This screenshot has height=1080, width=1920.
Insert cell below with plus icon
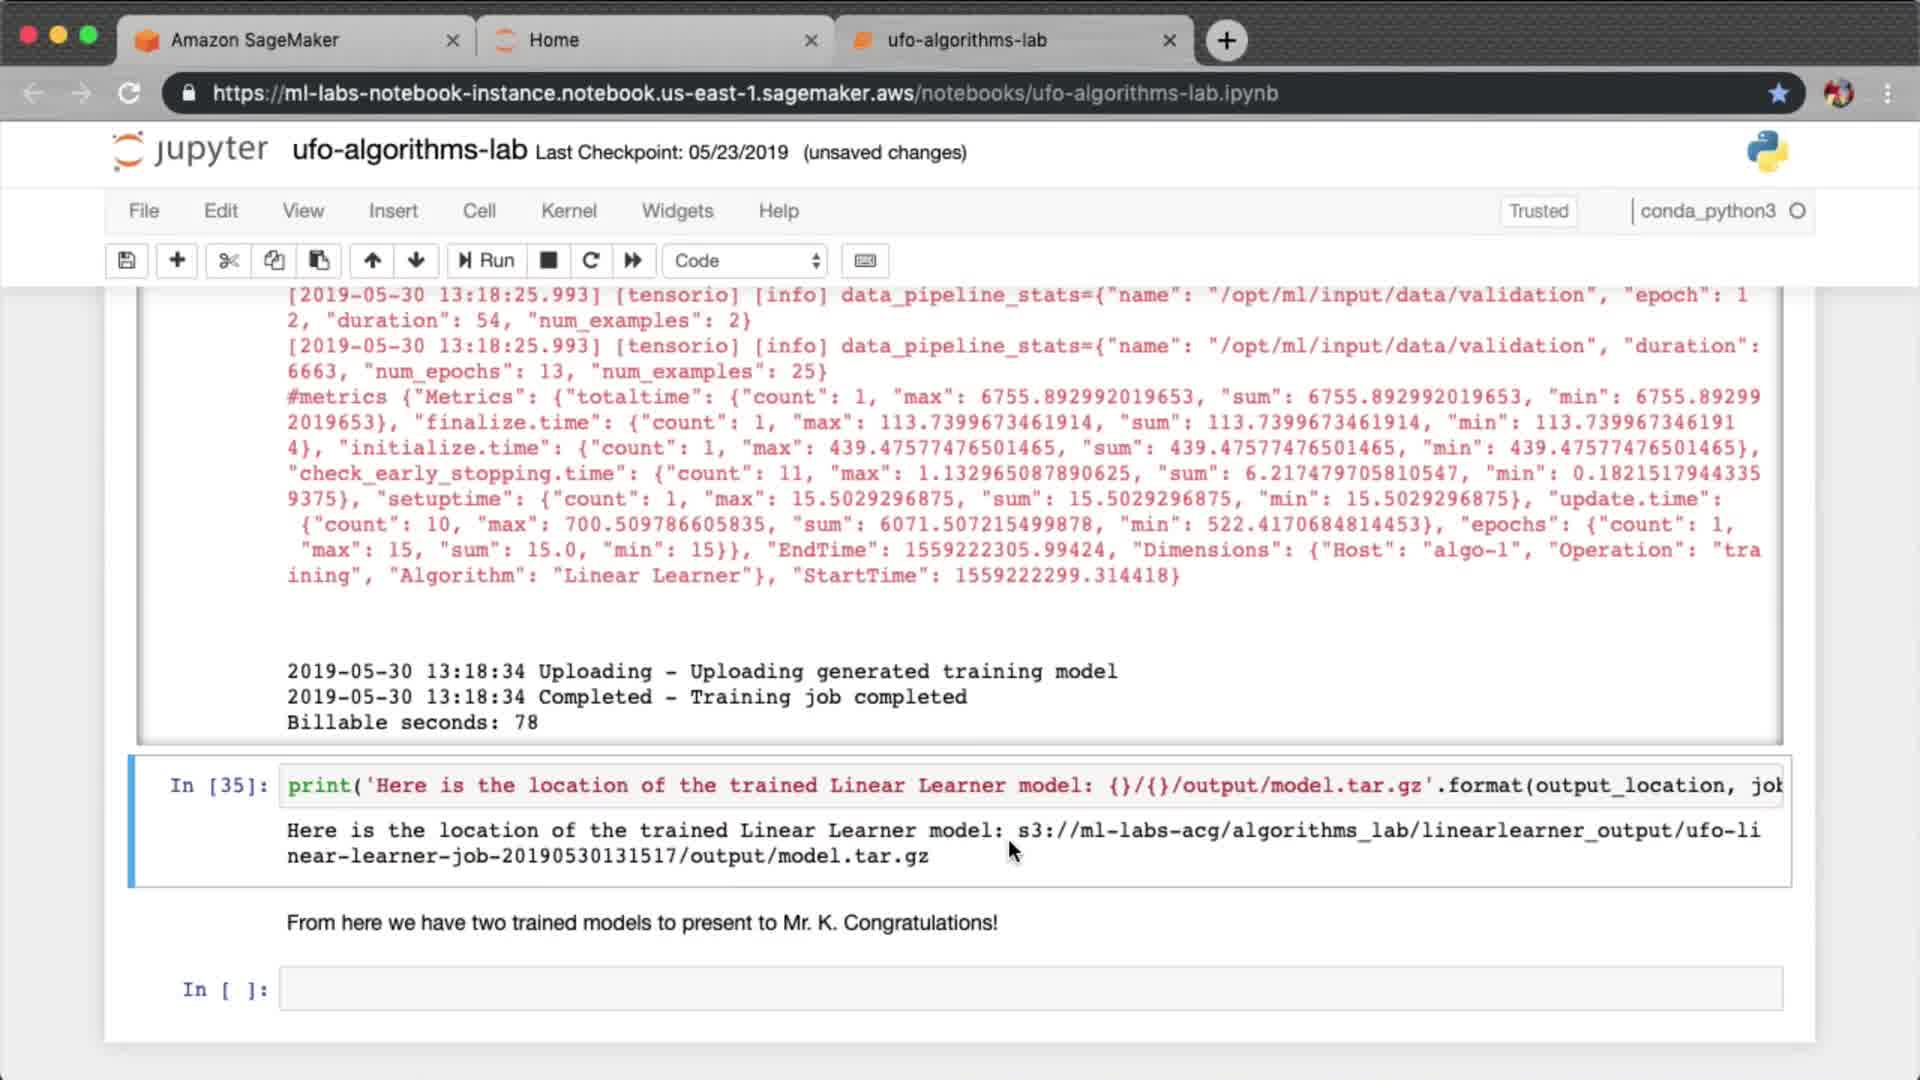tap(177, 261)
